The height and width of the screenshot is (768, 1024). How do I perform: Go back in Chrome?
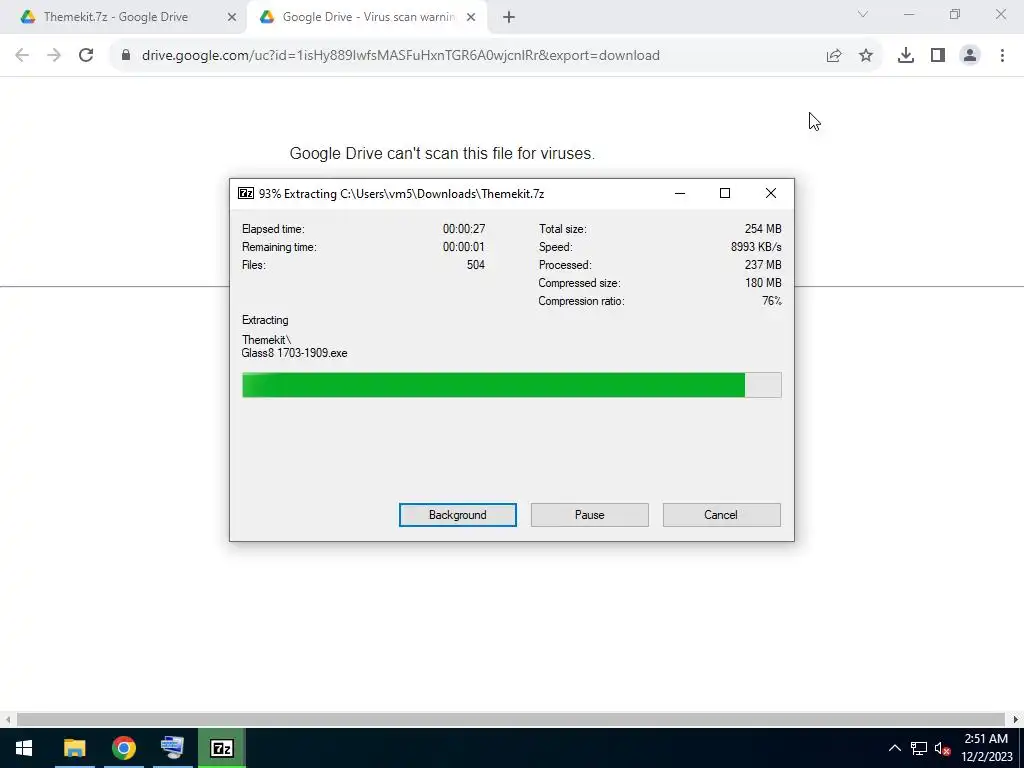(22, 56)
